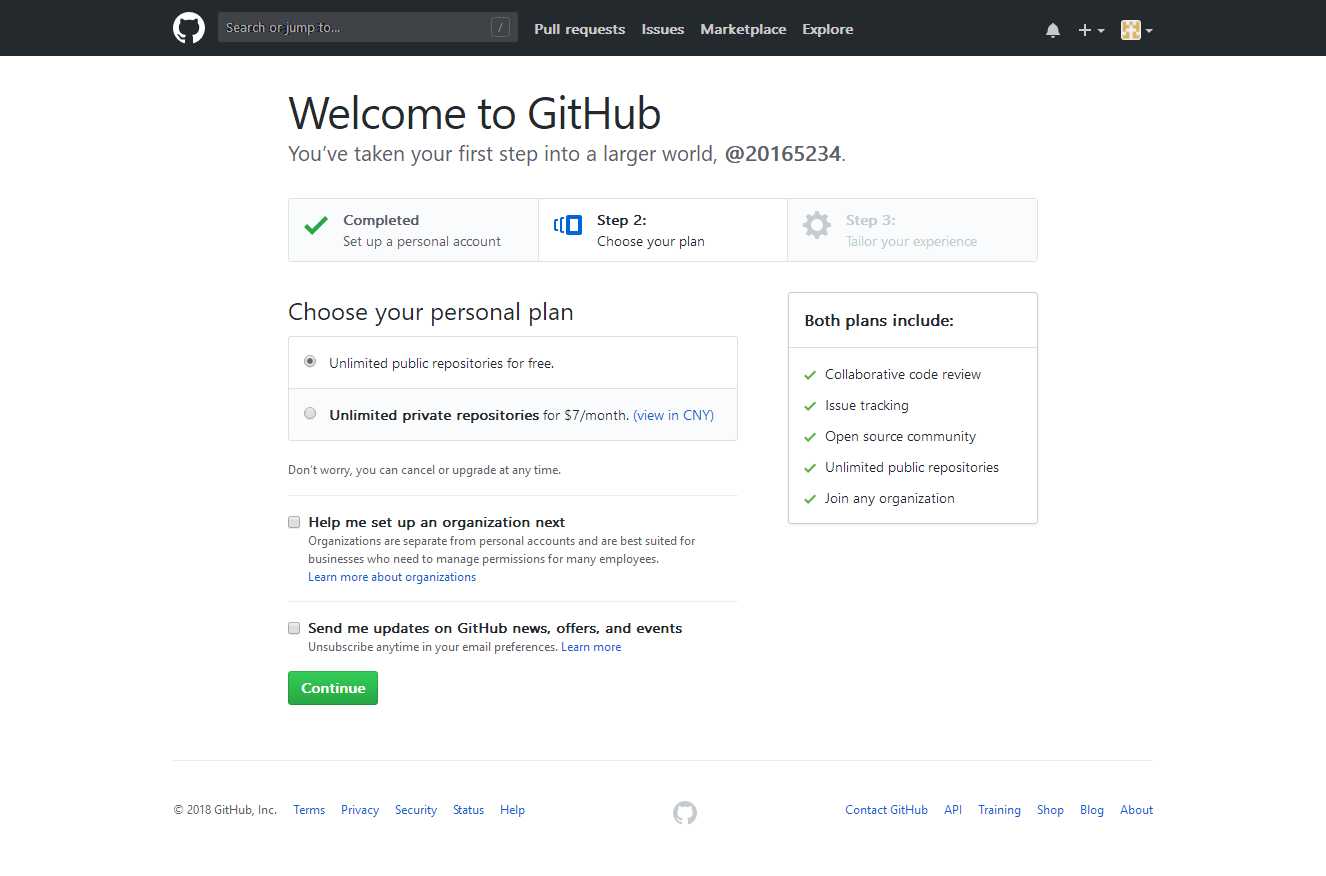Image resolution: width=1326 pixels, height=876 pixels.
Task: Click © 2018 GitHub, Inc. text
Action: [225, 810]
